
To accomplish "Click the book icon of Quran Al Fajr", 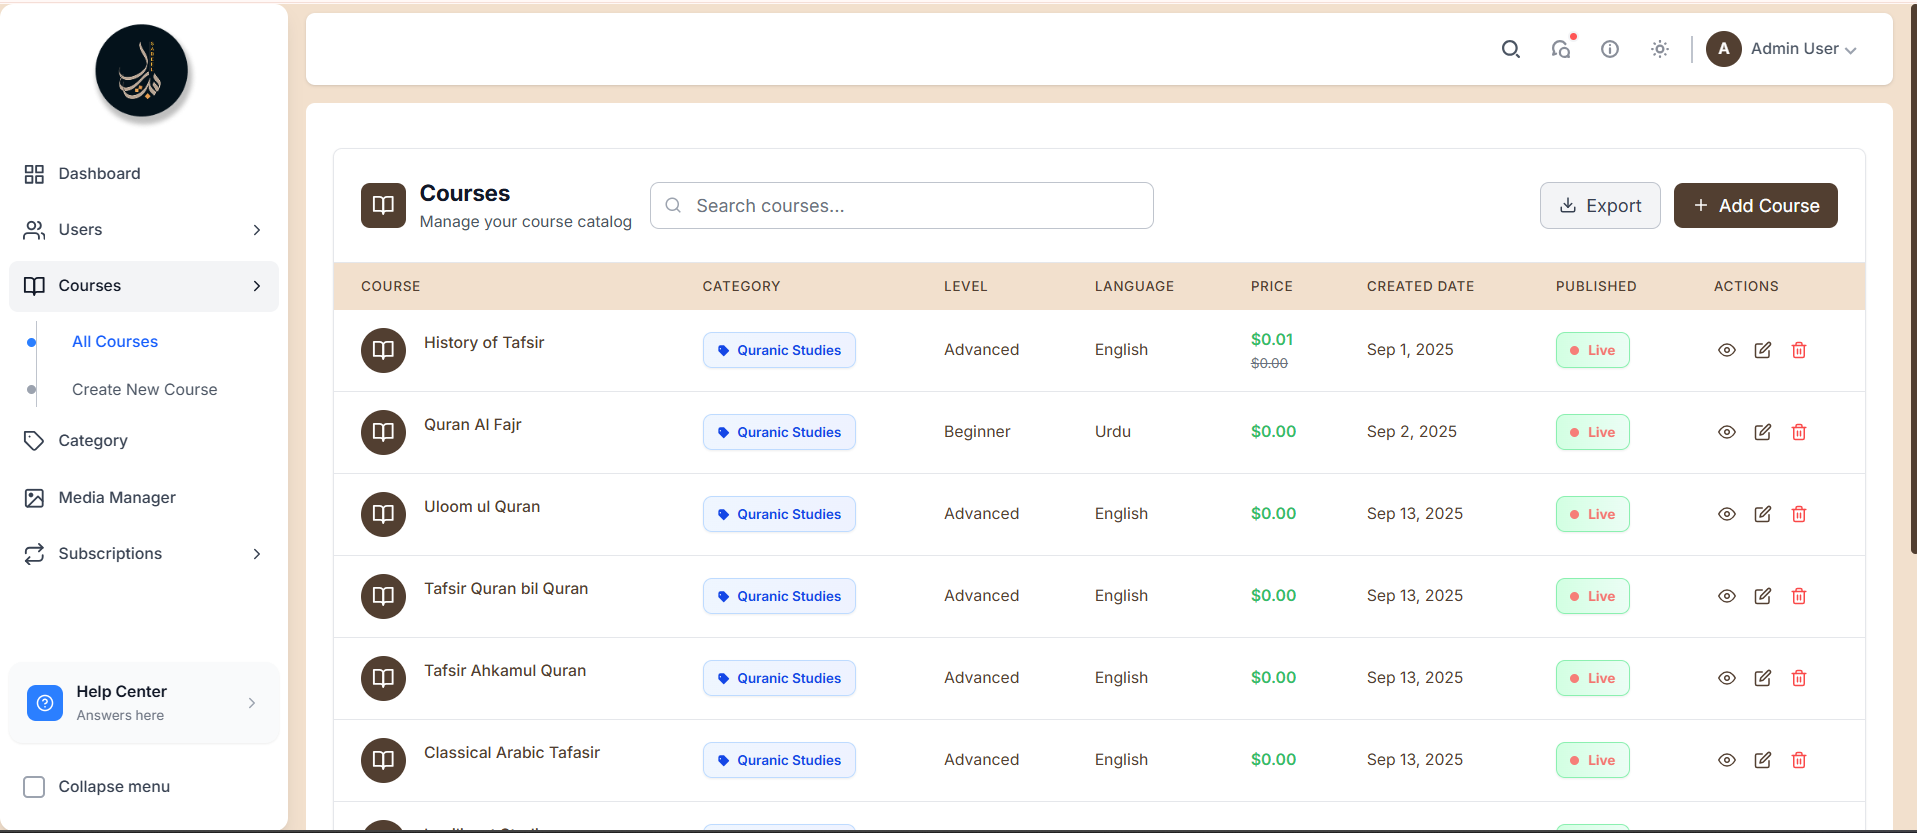I will coord(383,432).
